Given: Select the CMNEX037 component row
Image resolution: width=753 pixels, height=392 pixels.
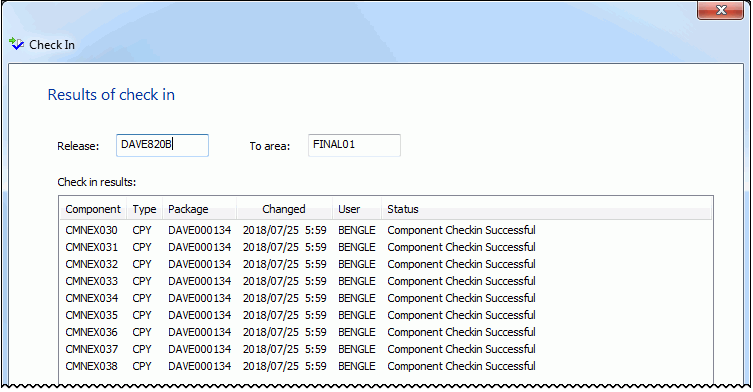Looking at the screenshot, I should [x=386, y=349].
